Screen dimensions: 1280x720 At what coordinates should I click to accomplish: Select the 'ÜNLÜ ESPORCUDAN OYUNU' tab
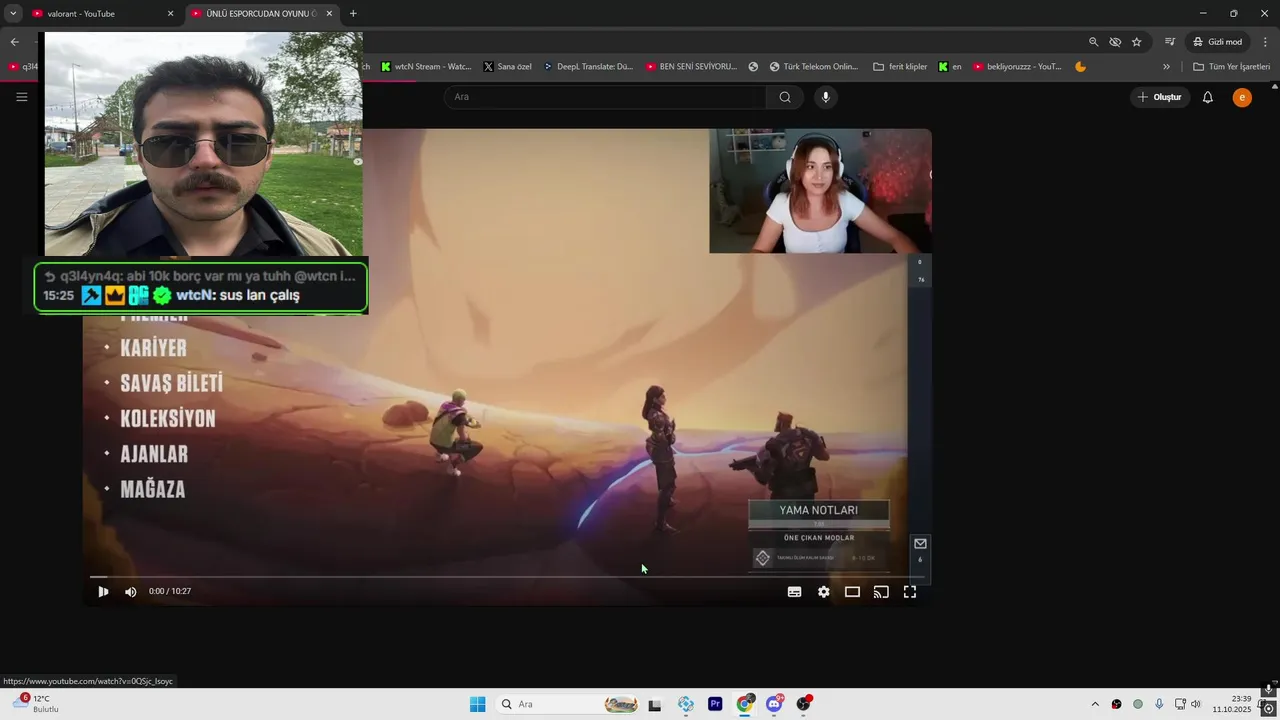[x=262, y=14]
